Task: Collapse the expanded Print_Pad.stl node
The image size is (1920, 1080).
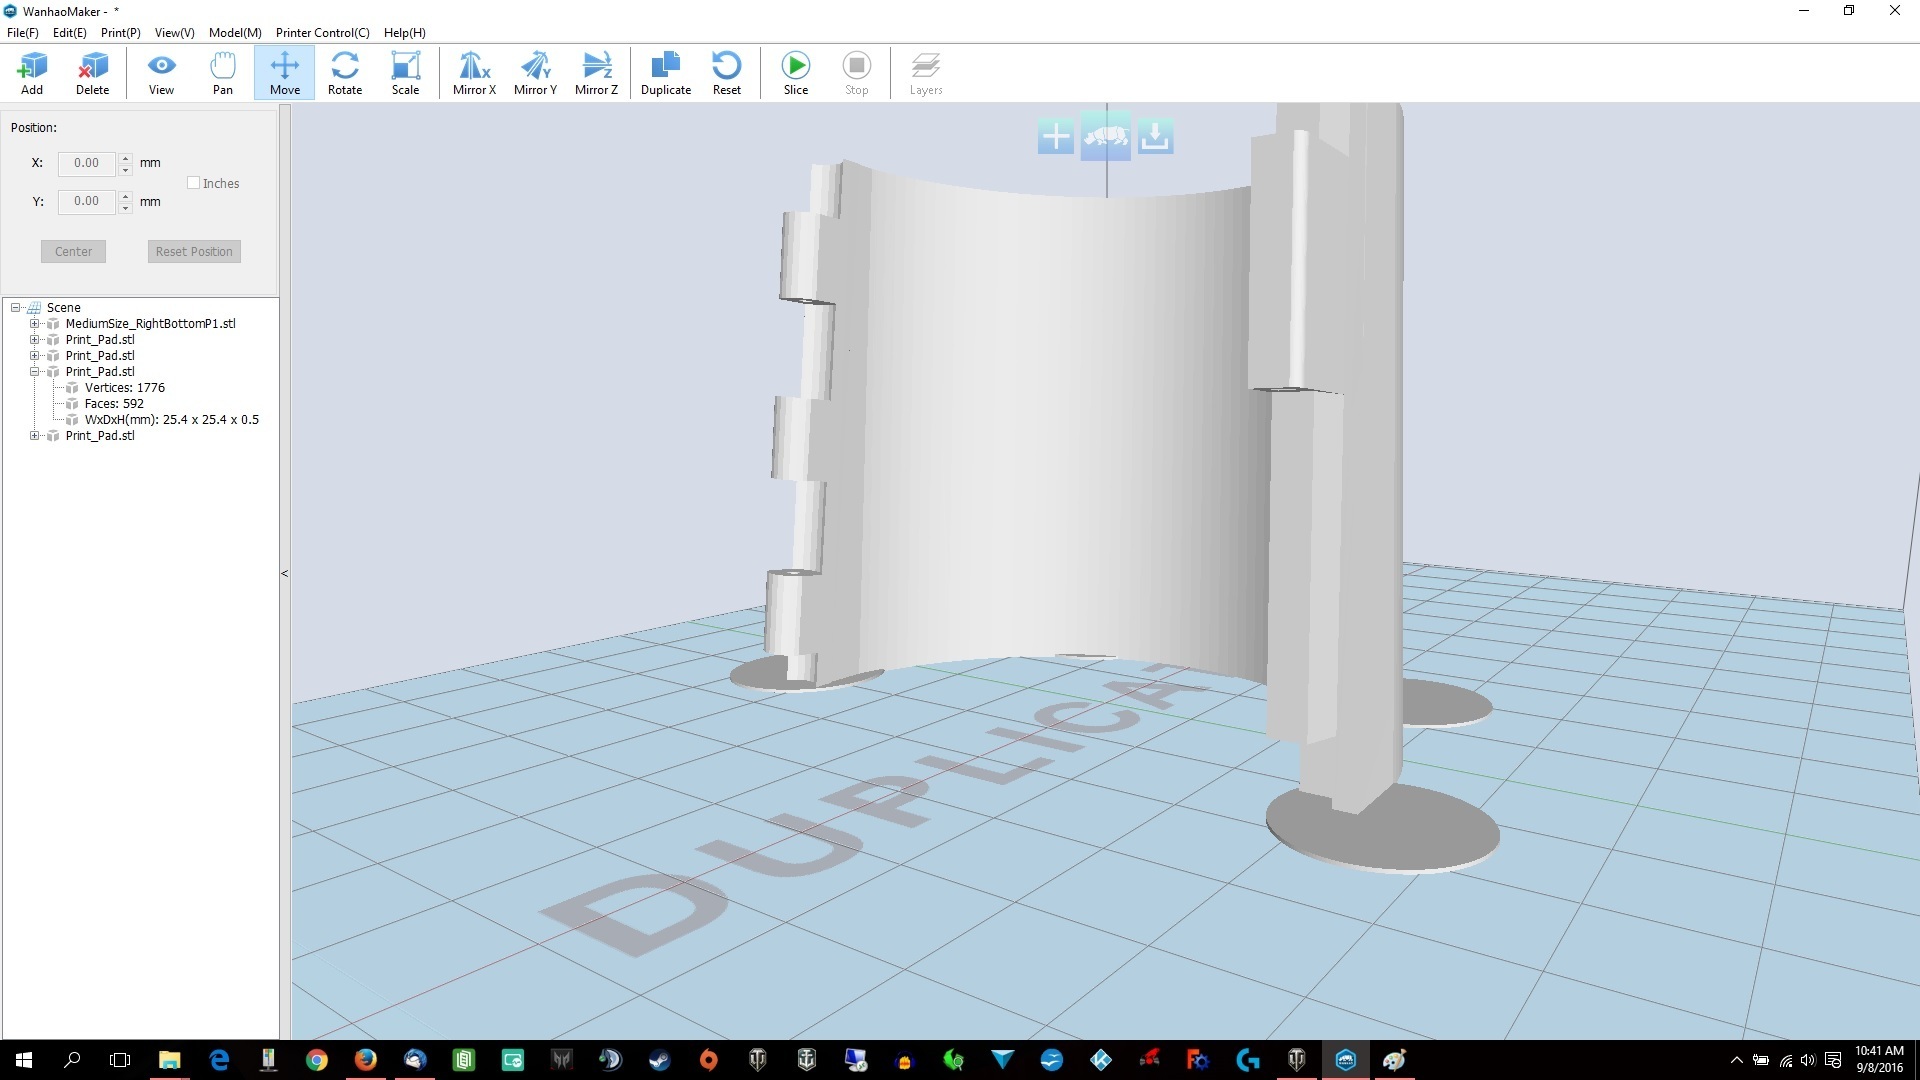Action: pos(35,372)
